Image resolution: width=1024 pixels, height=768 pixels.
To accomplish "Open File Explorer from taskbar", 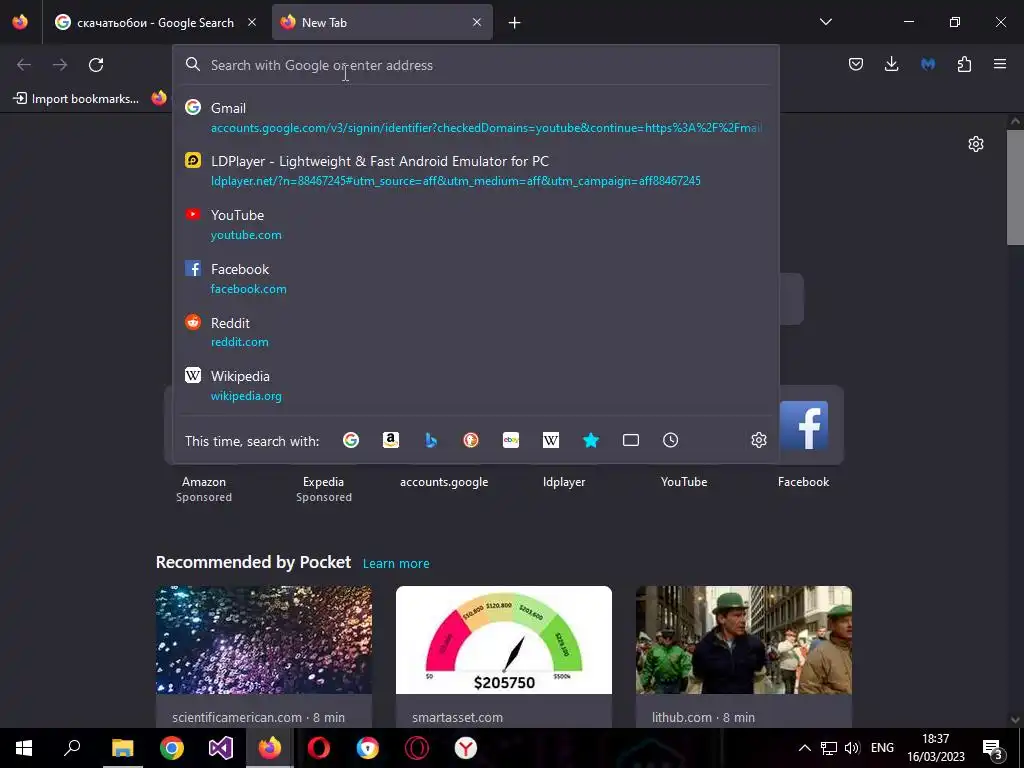I will pos(122,748).
